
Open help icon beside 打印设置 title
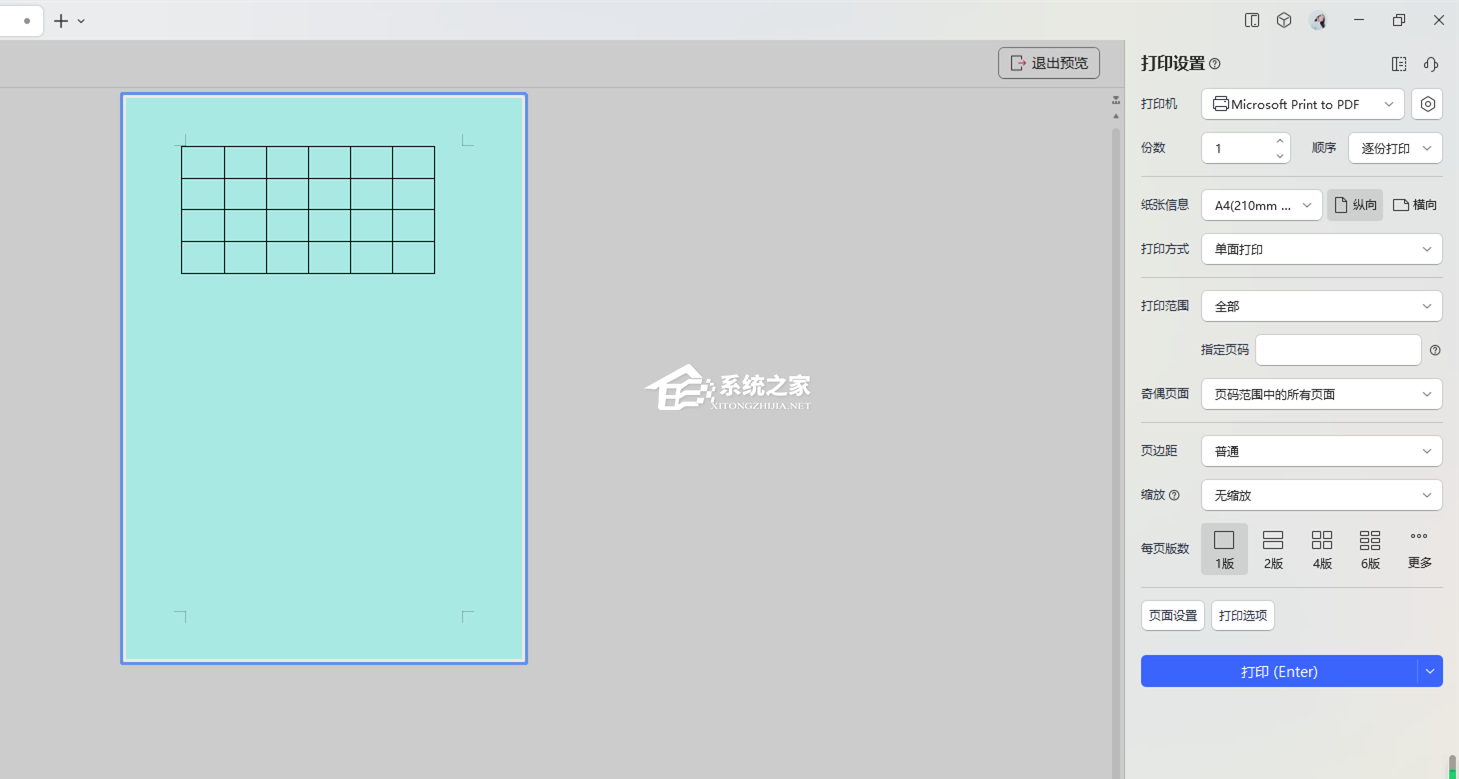click(x=1215, y=64)
